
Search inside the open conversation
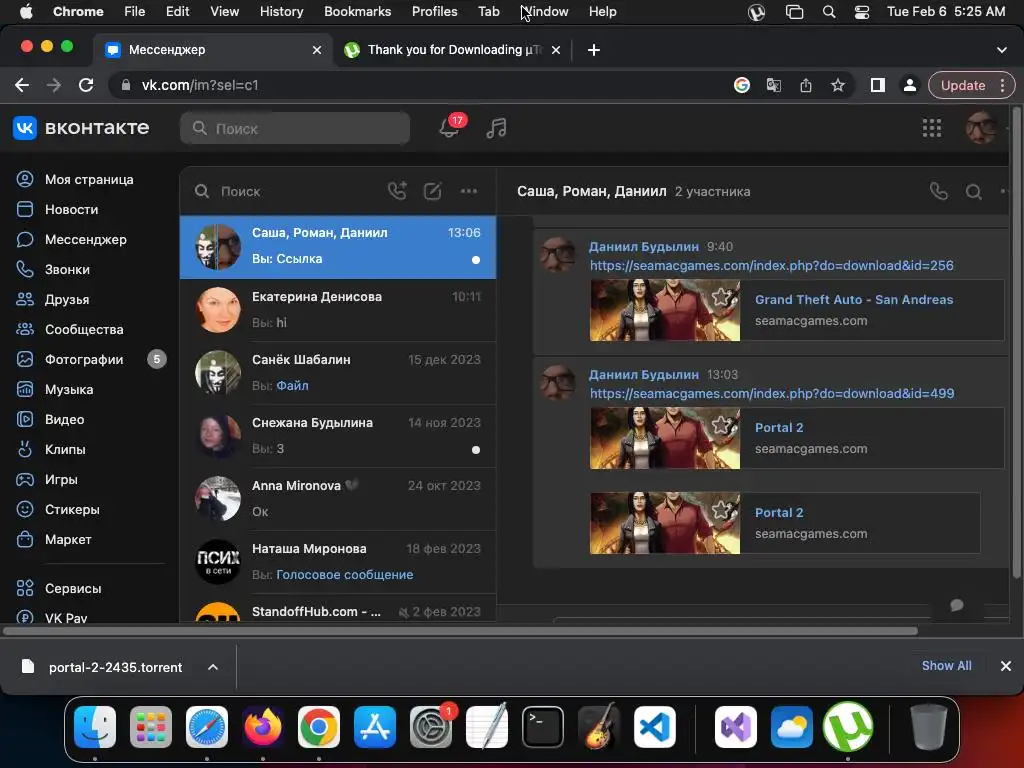click(x=974, y=191)
